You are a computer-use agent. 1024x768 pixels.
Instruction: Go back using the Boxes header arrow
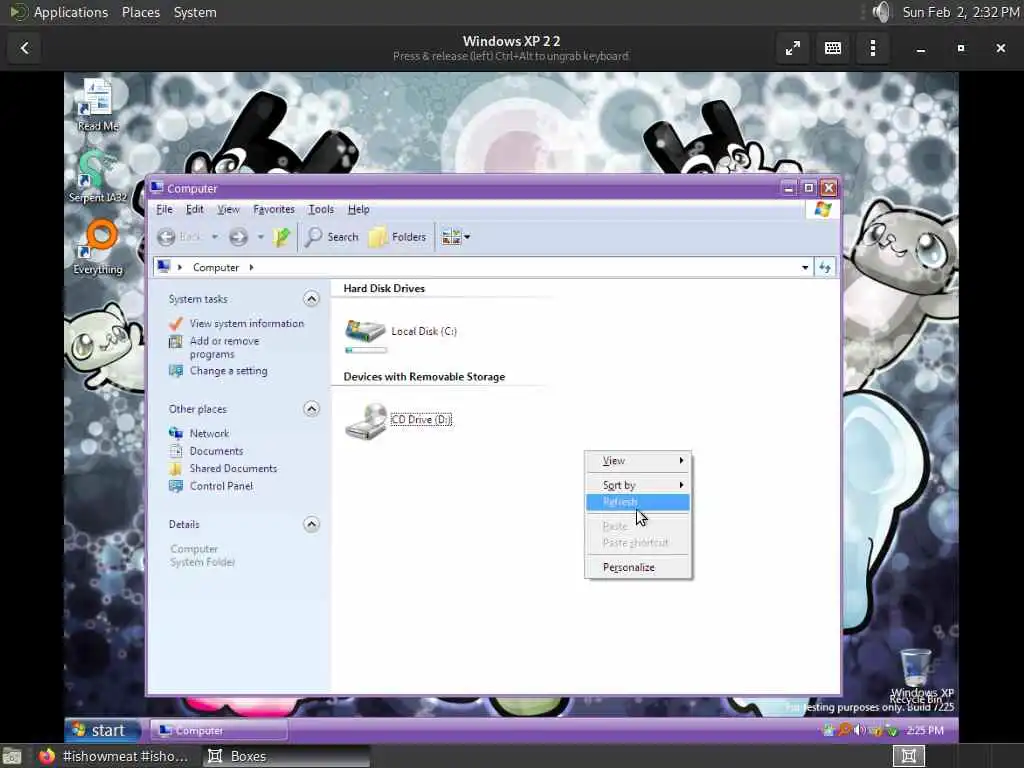(x=25, y=48)
